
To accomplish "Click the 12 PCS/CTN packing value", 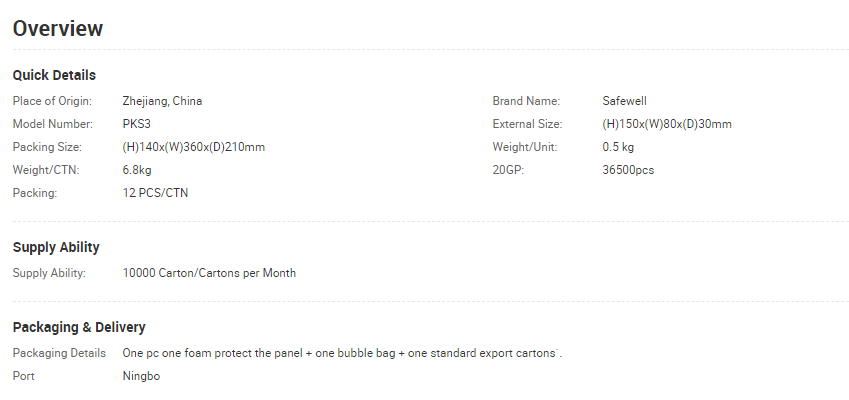I will click(155, 193).
